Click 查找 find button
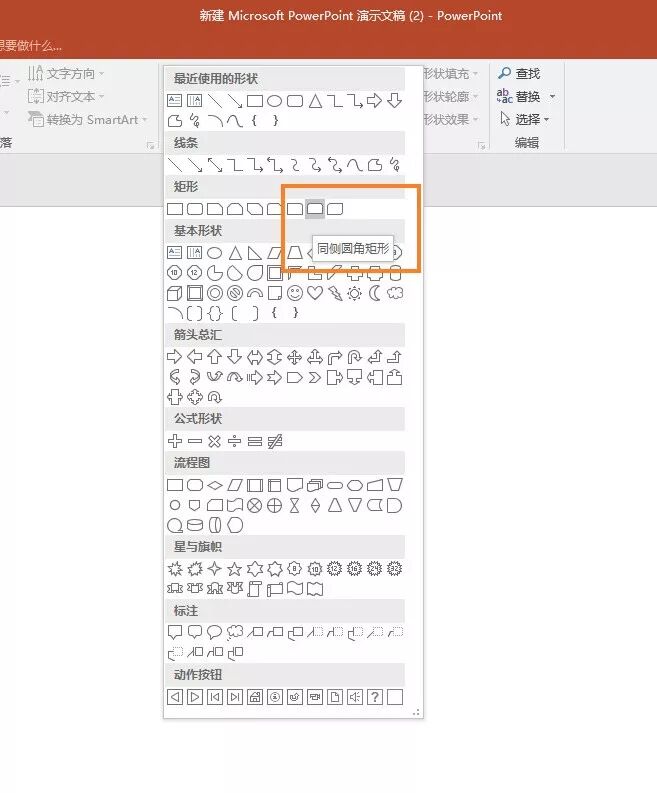This screenshot has height=793, width=657. pos(519,74)
